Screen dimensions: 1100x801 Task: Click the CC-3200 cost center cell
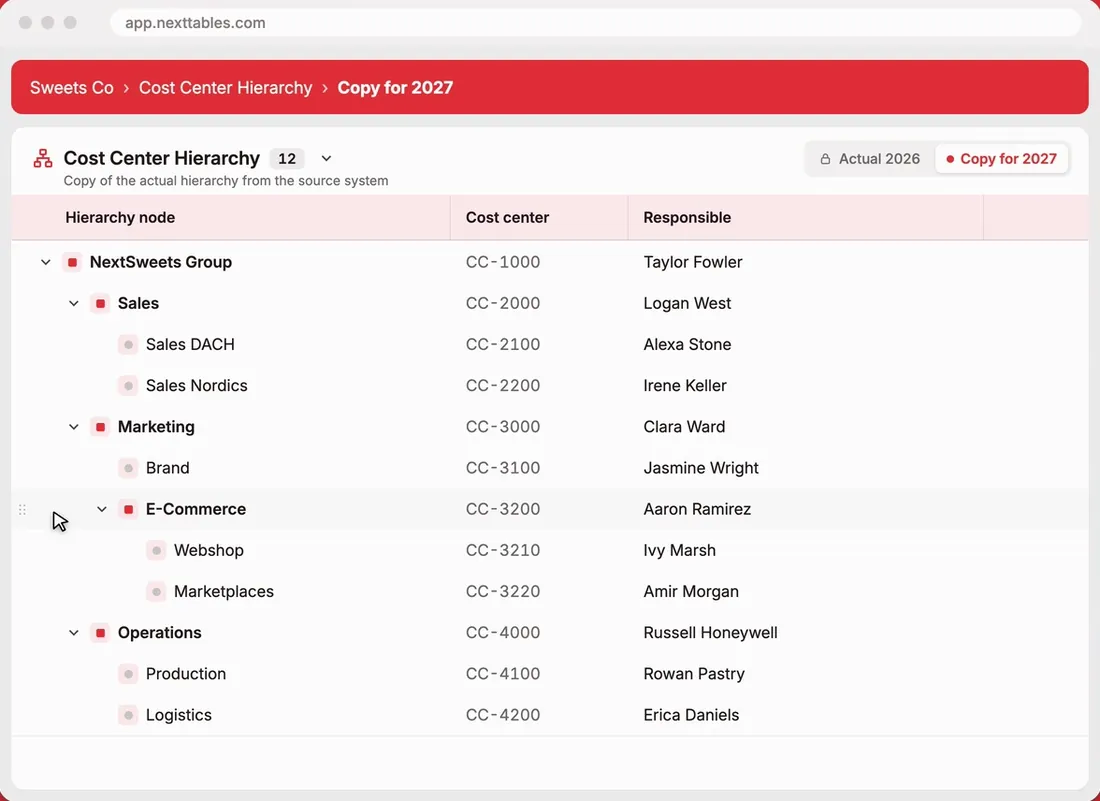(503, 509)
